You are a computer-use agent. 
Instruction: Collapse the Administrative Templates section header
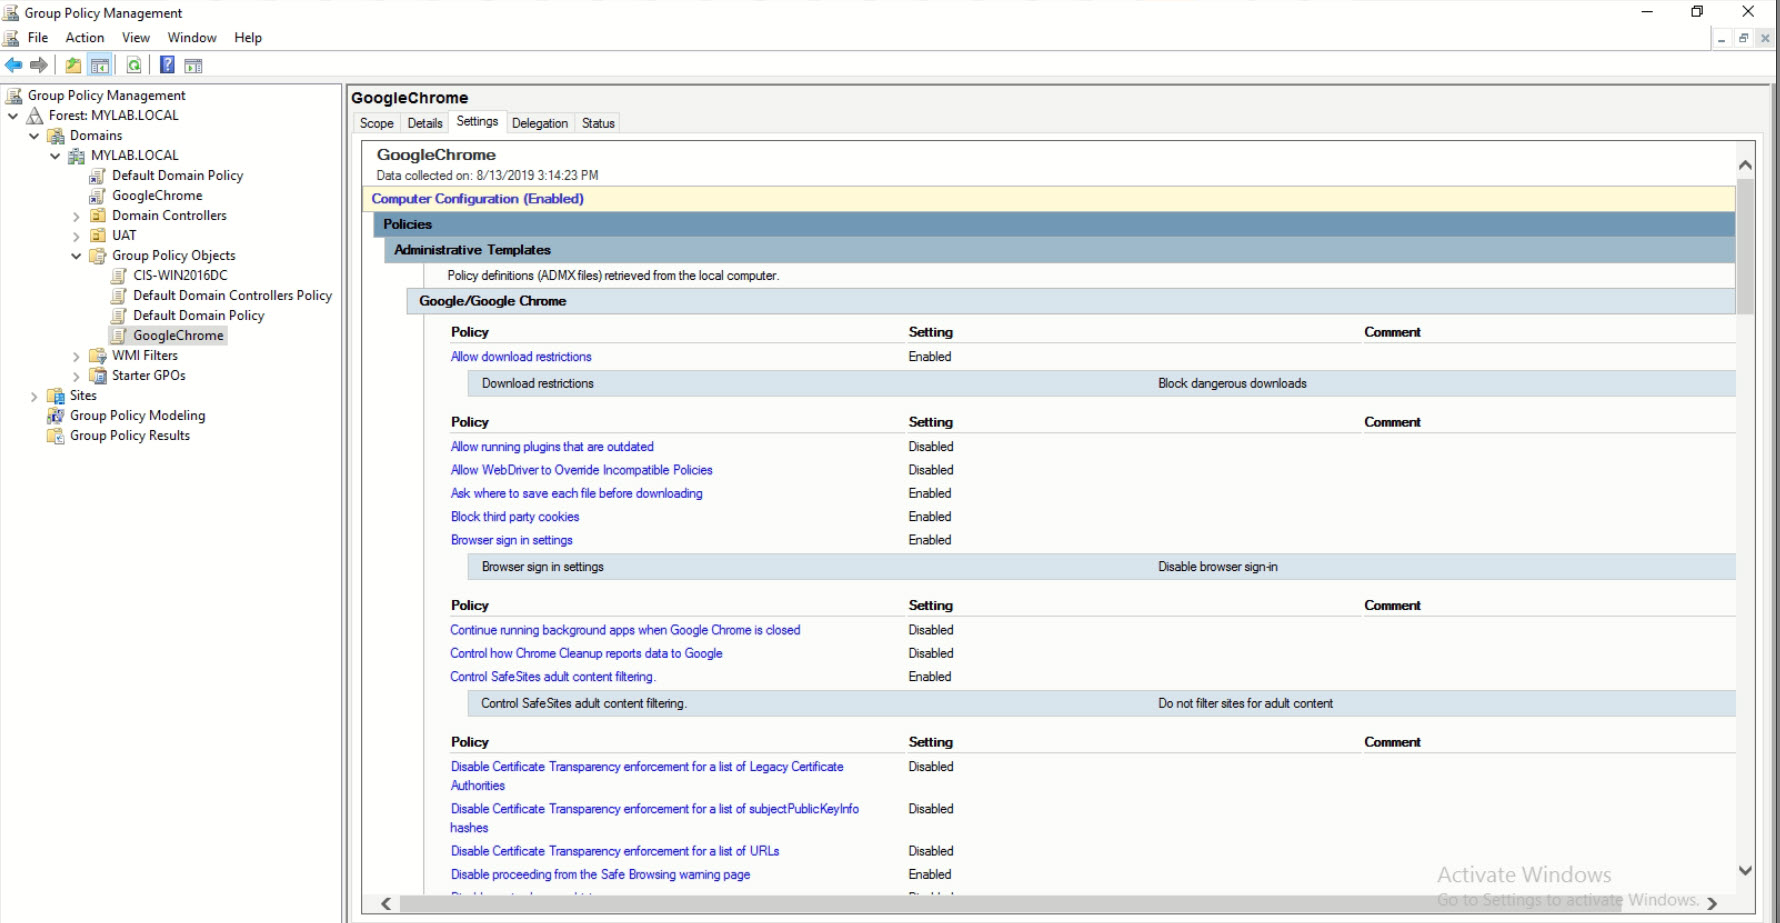tap(1060, 250)
